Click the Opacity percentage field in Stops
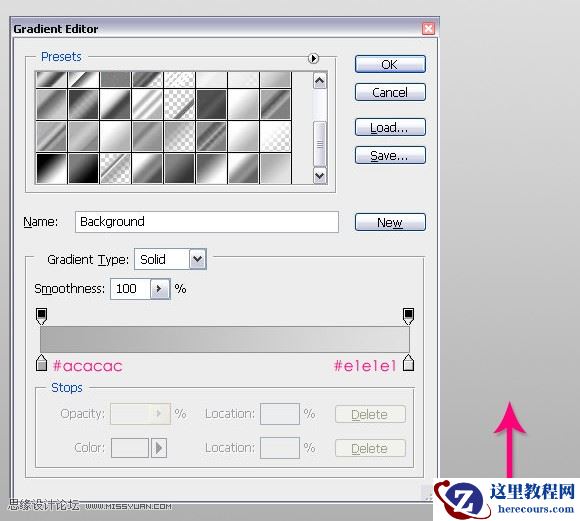The height and width of the screenshot is (521, 580). coord(131,413)
